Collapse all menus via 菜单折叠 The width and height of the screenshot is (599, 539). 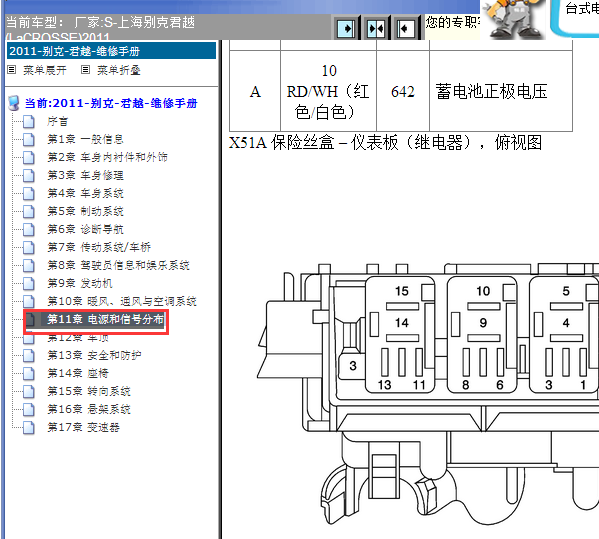point(118,70)
